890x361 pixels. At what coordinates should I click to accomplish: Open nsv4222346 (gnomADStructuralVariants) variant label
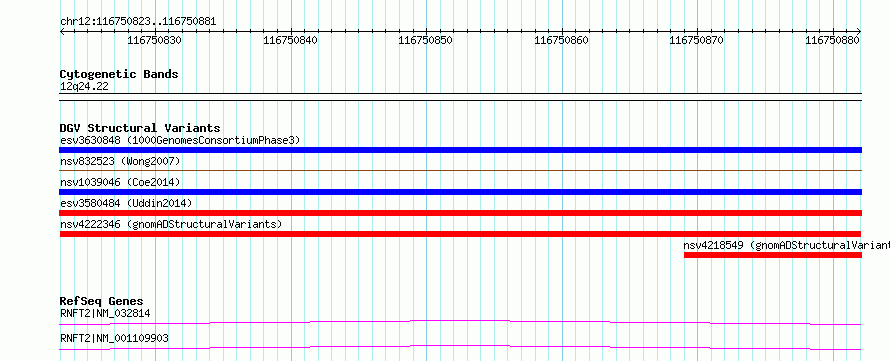[x=171, y=224]
